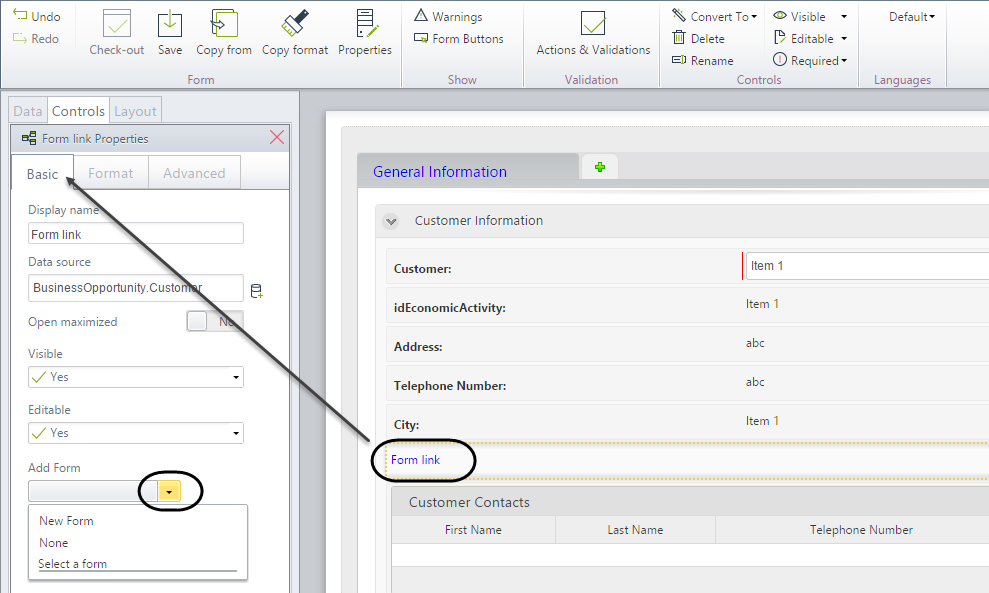Save the form with Save icon
Screen dimensions: 989x593
[x=170, y=24]
